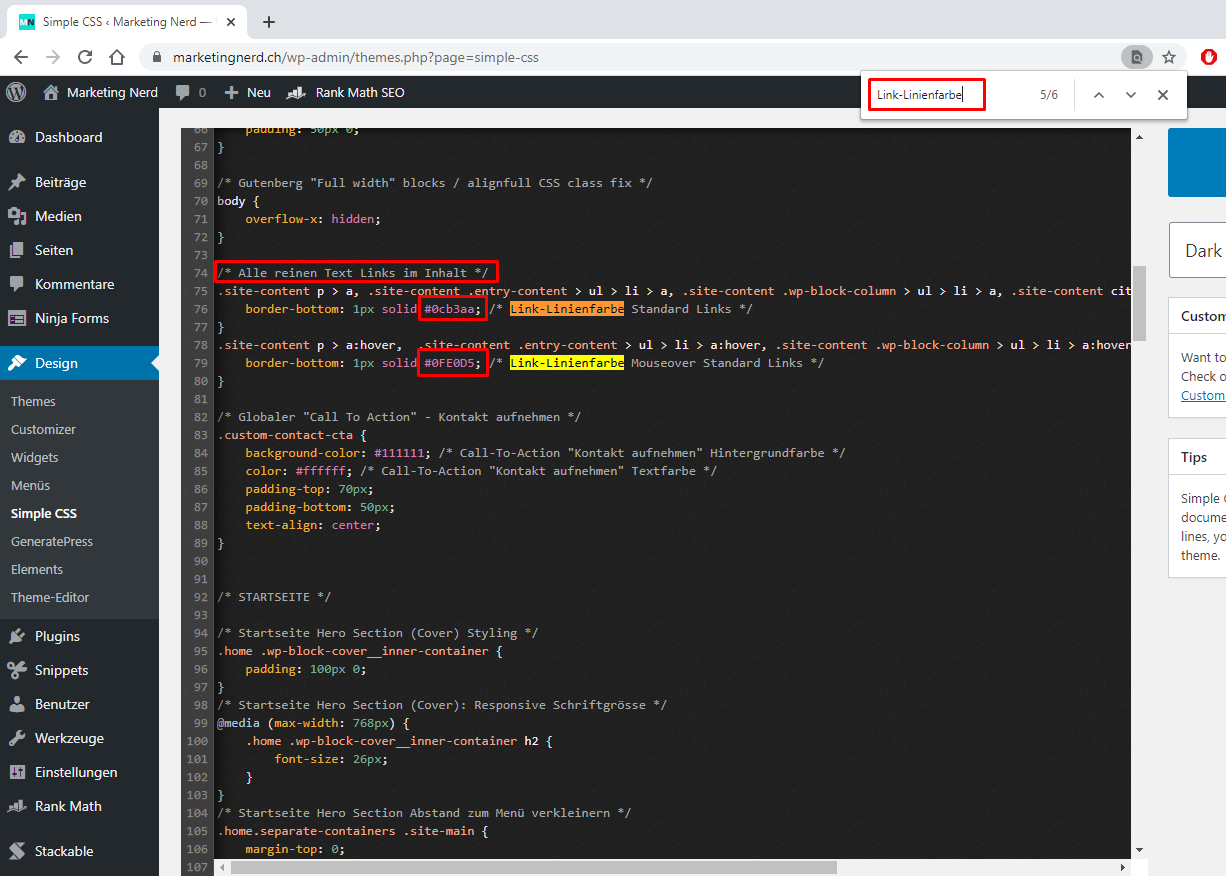The image size is (1226, 876).
Task: Click the address bar URL
Action: pos(356,57)
